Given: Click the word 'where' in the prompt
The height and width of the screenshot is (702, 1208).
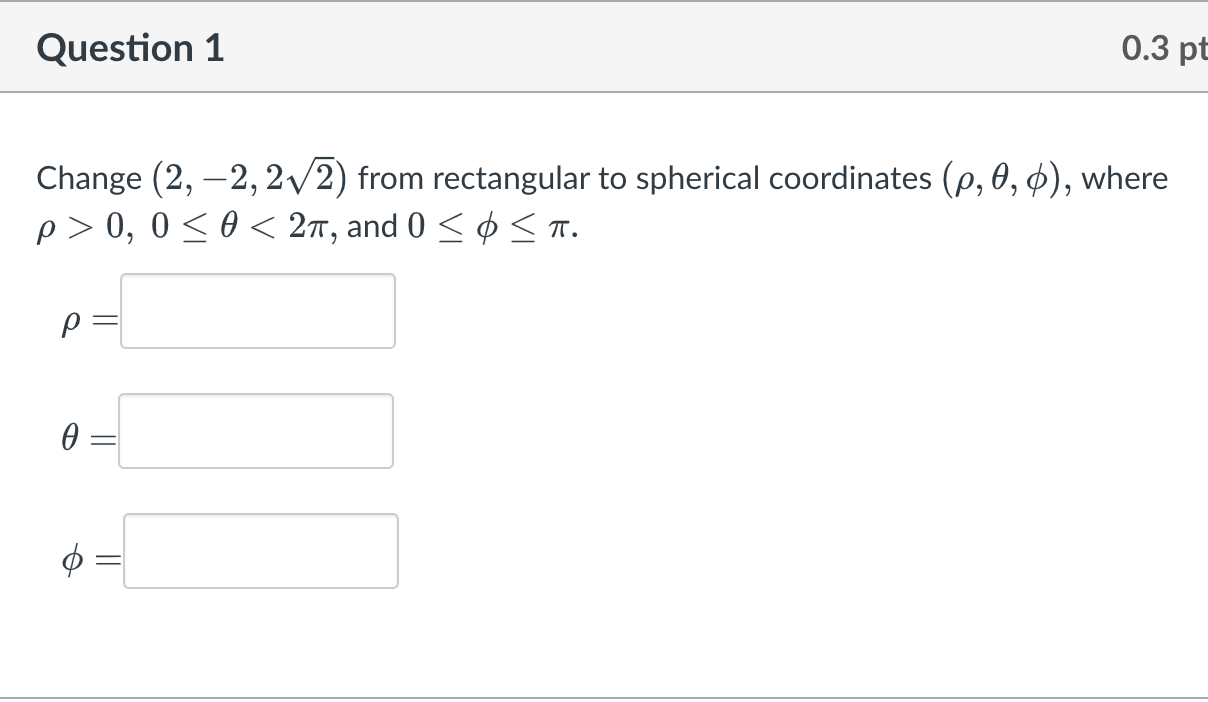Looking at the screenshot, I should pyautogui.click(x=1125, y=179).
